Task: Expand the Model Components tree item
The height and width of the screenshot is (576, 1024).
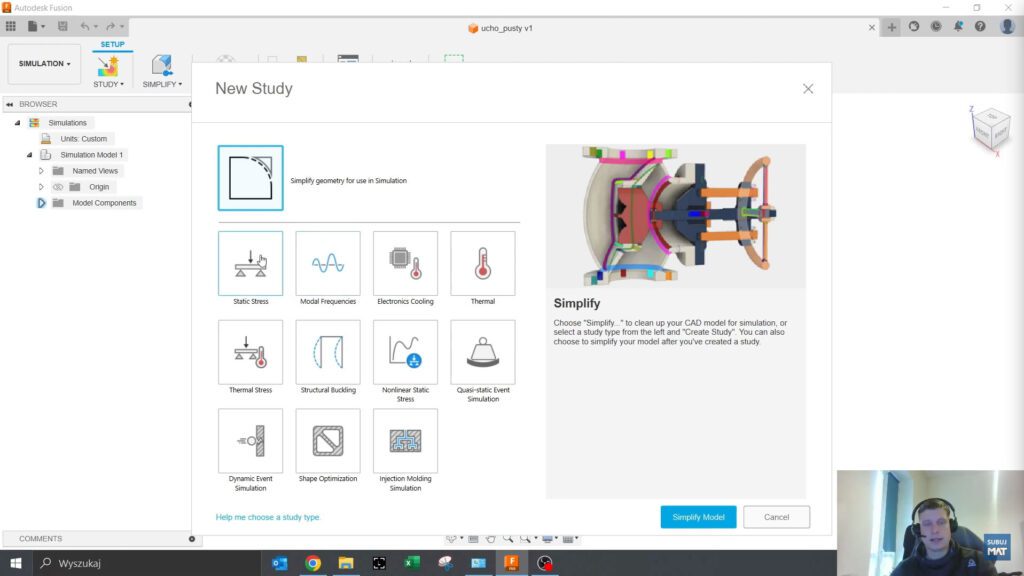Action: point(39,202)
